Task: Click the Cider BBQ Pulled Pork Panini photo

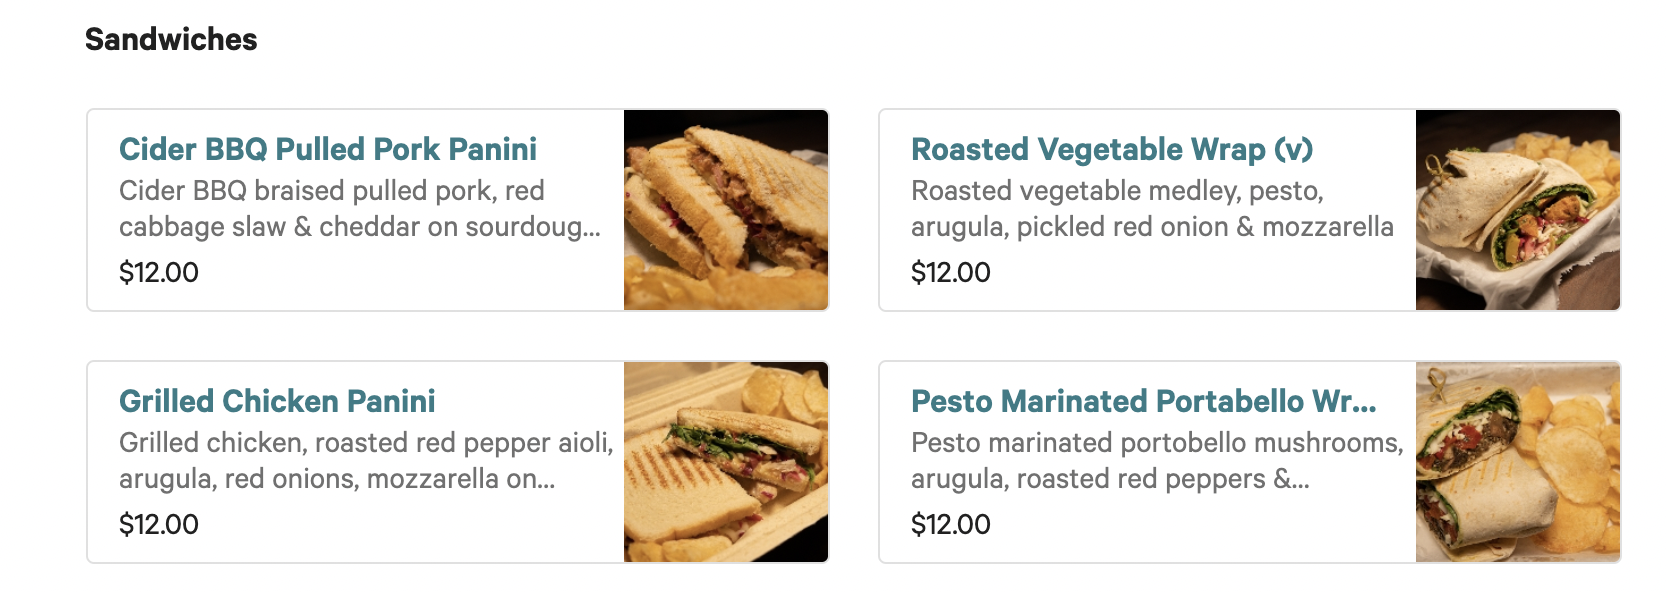Action: (726, 210)
